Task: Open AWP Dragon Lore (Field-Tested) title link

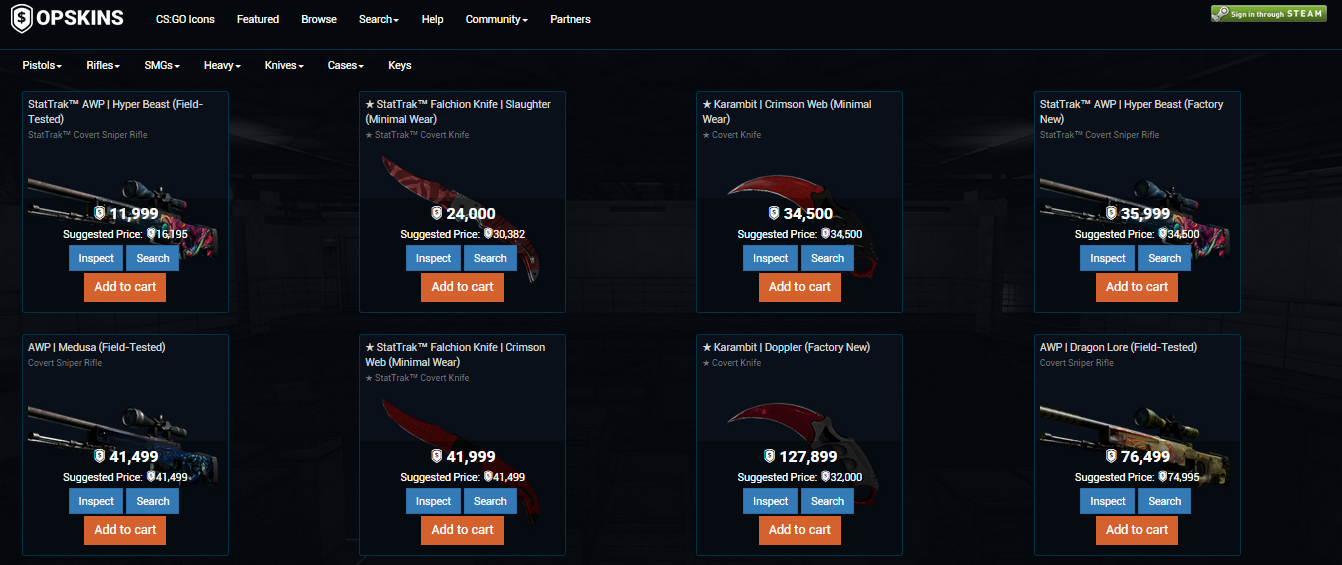Action: pos(1118,347)
